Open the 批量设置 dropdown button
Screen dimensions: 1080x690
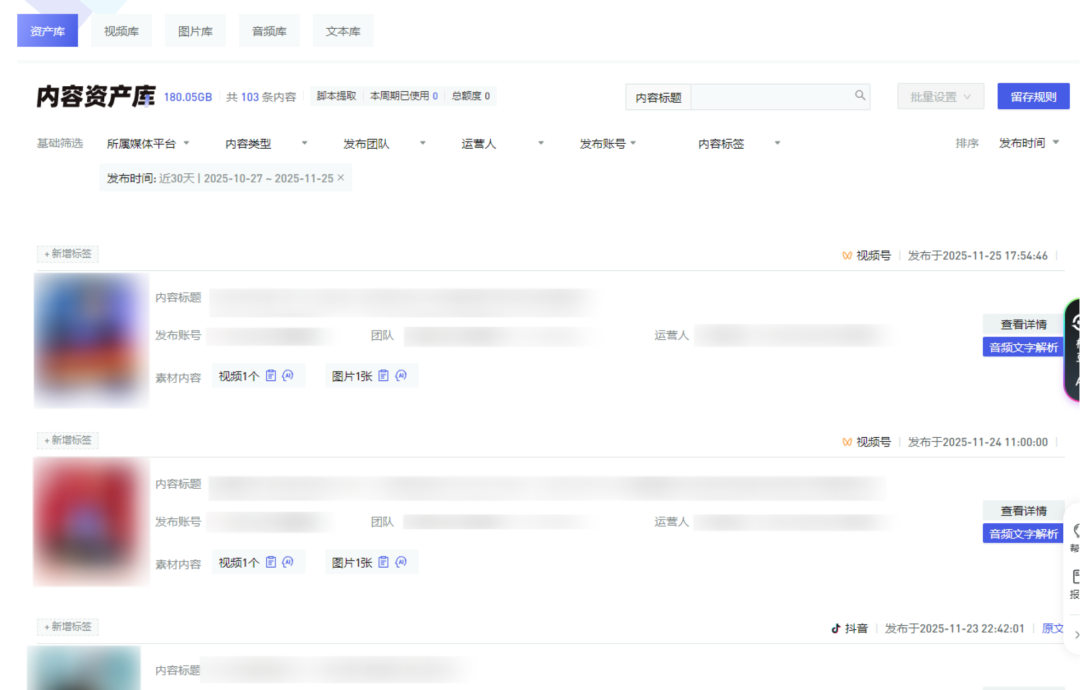tap(940, 97)
